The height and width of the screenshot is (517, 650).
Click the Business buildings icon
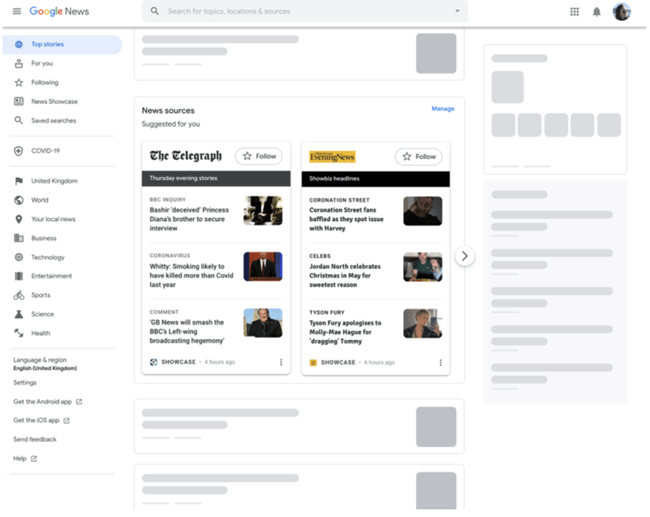point(19,238)
